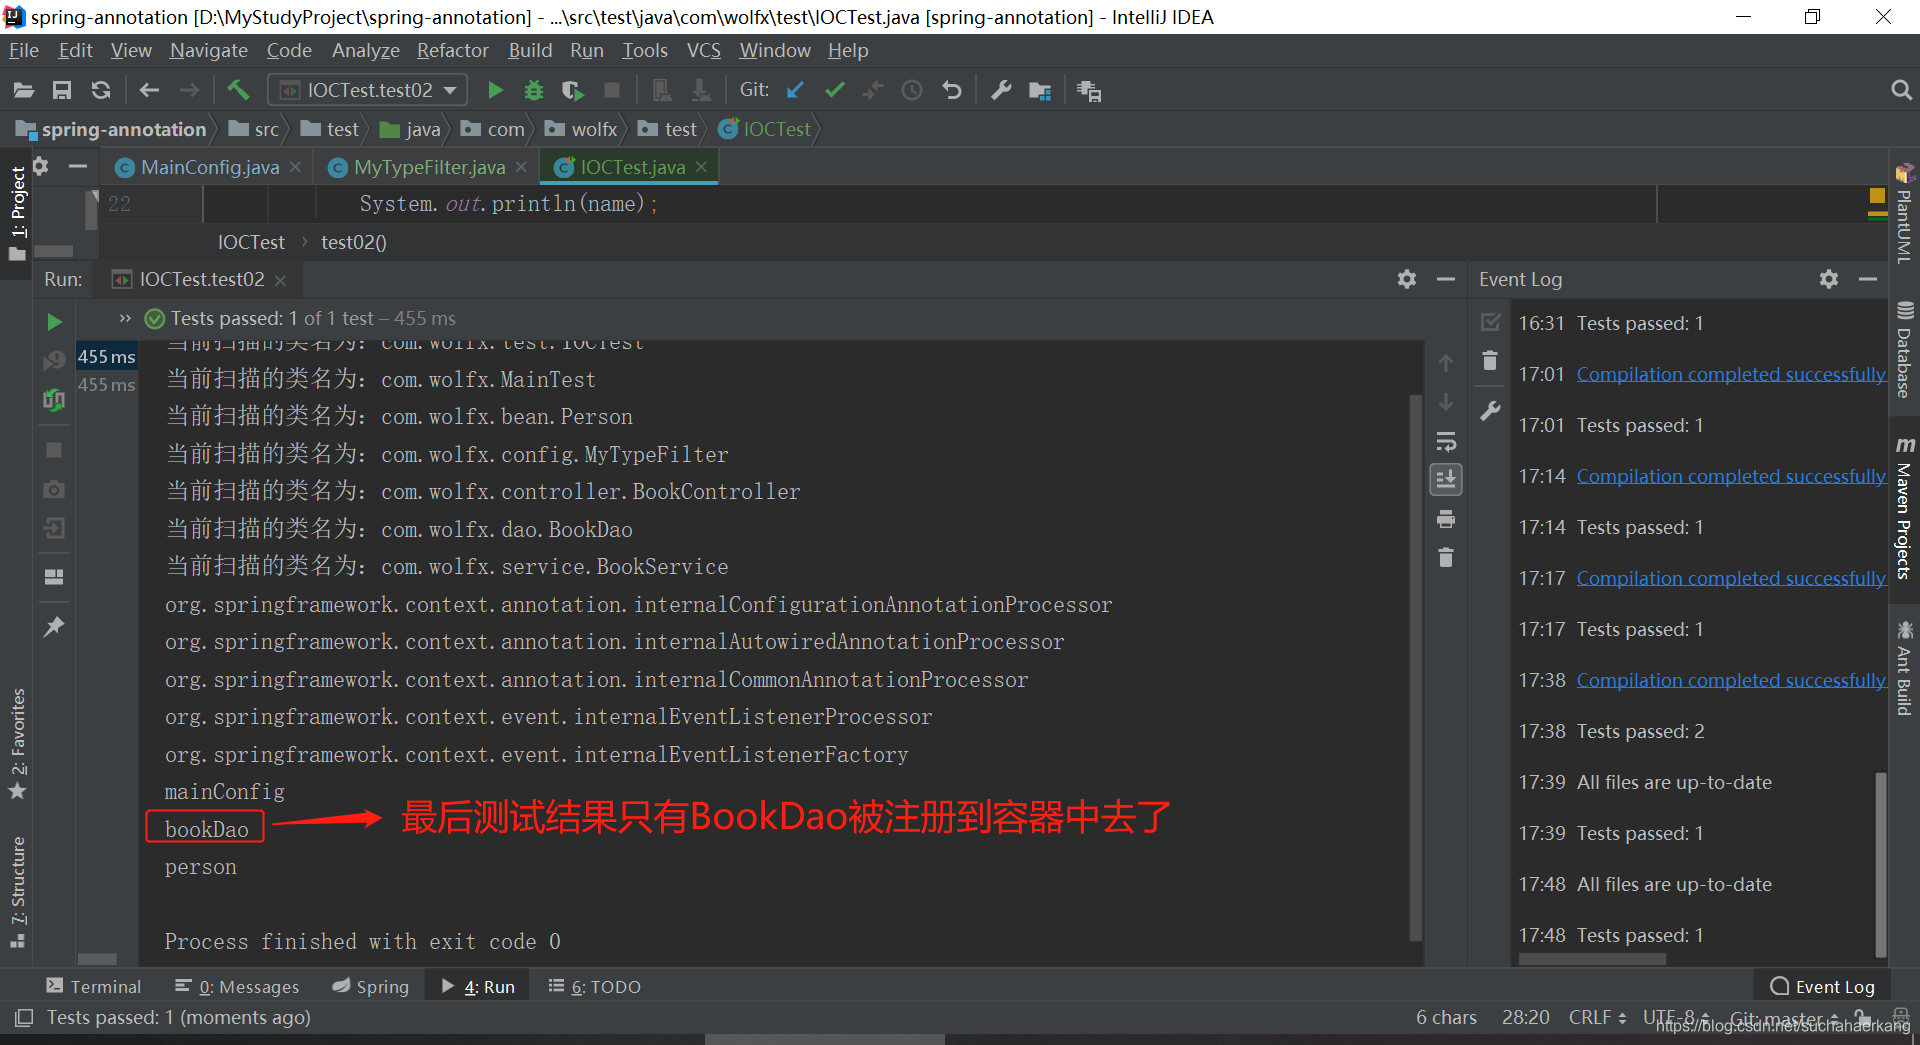
Task: Open the Terminal tool window
Action: 93,986
